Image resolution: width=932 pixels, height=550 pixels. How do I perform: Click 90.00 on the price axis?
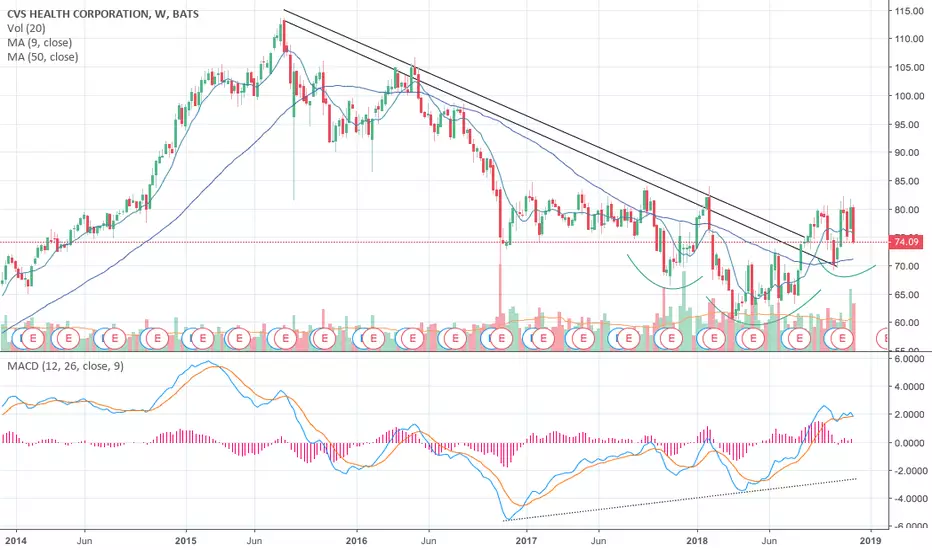(x=909, y=153)
